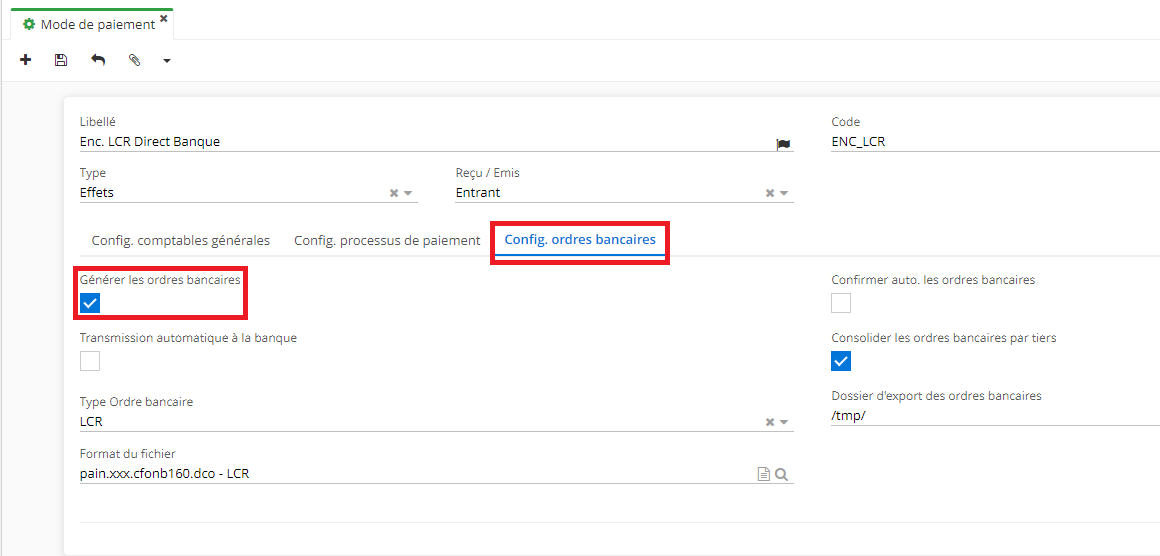Expand the toolbar more-actions caret menu
The image size is (1160, 556).
pos(167,61)
